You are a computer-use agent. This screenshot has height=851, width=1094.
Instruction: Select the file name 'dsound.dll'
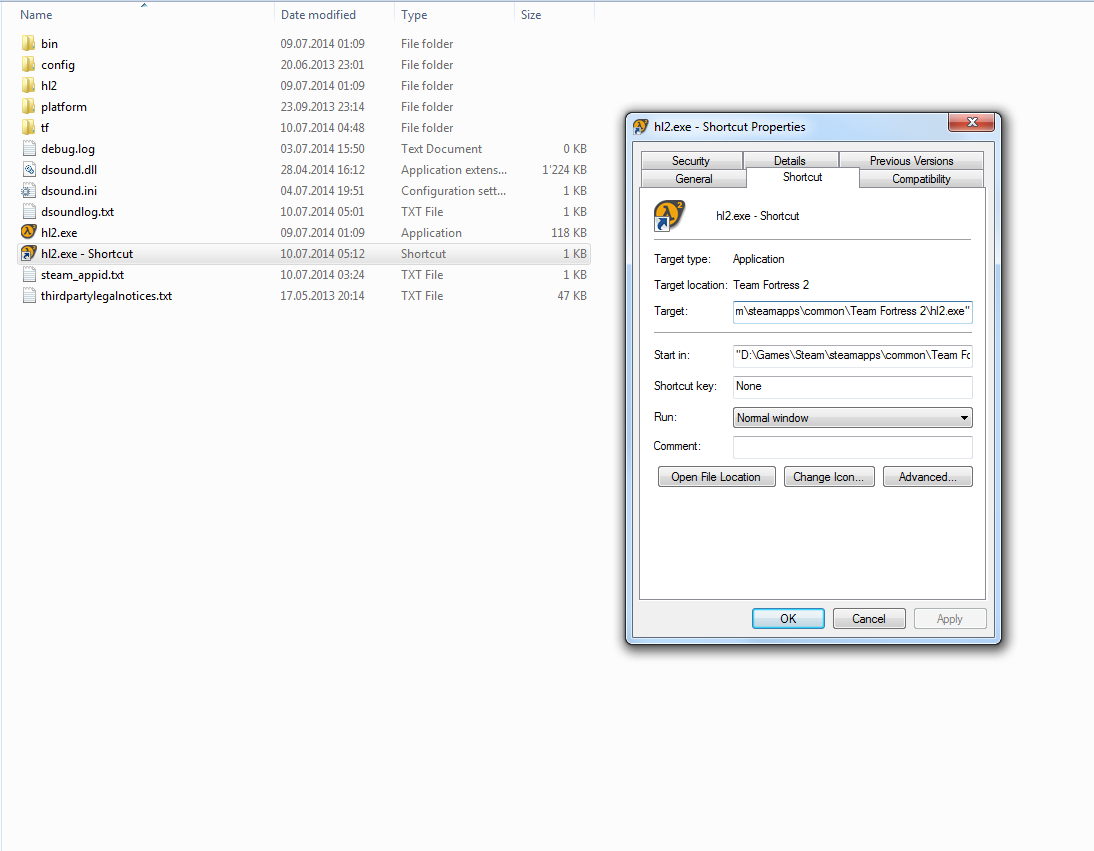69,170
